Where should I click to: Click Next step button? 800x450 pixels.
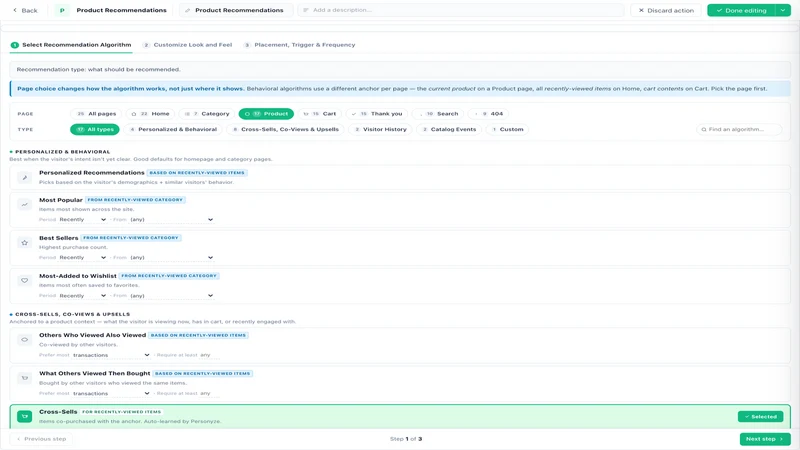pos(765,439)
